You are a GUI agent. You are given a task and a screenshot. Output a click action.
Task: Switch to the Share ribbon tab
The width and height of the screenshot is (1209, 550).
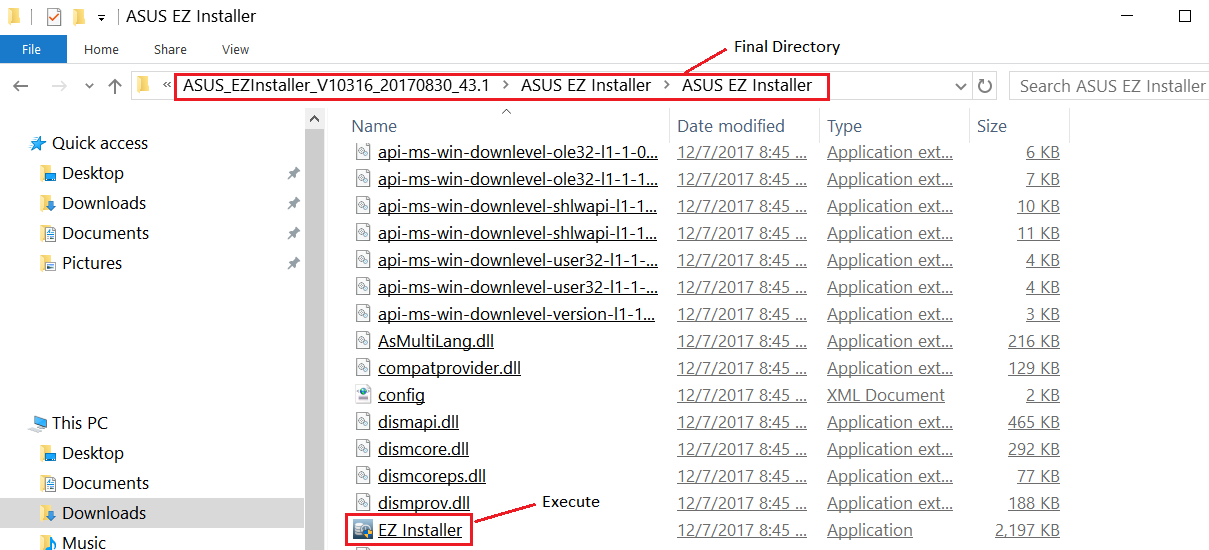pos(170,49)
